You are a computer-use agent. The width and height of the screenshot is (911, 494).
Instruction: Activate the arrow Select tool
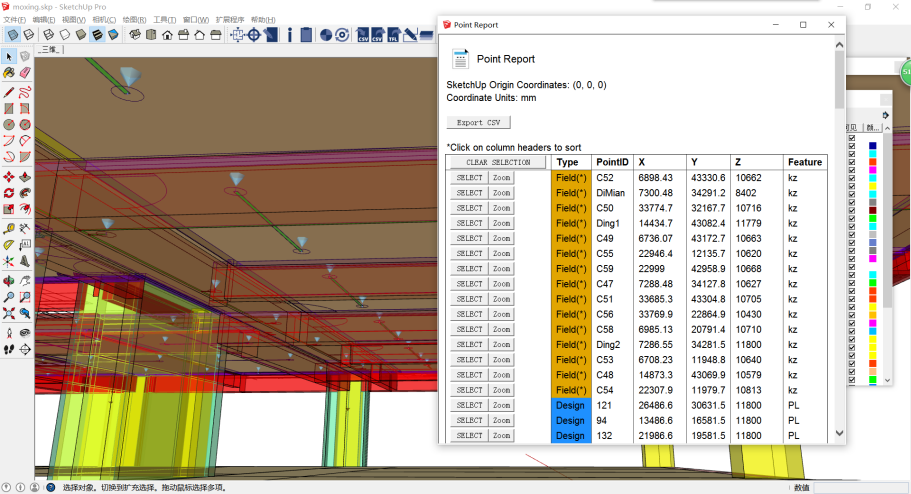click(9, 56)
